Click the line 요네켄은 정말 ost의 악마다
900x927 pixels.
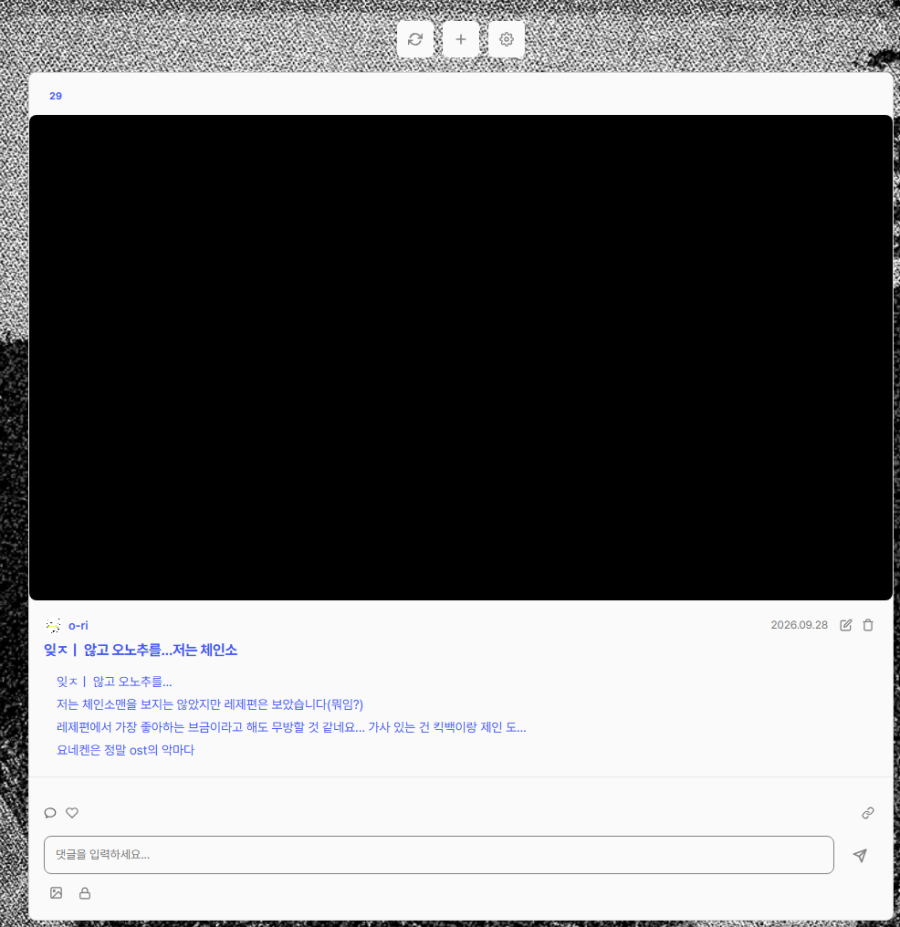coord(125,750)
